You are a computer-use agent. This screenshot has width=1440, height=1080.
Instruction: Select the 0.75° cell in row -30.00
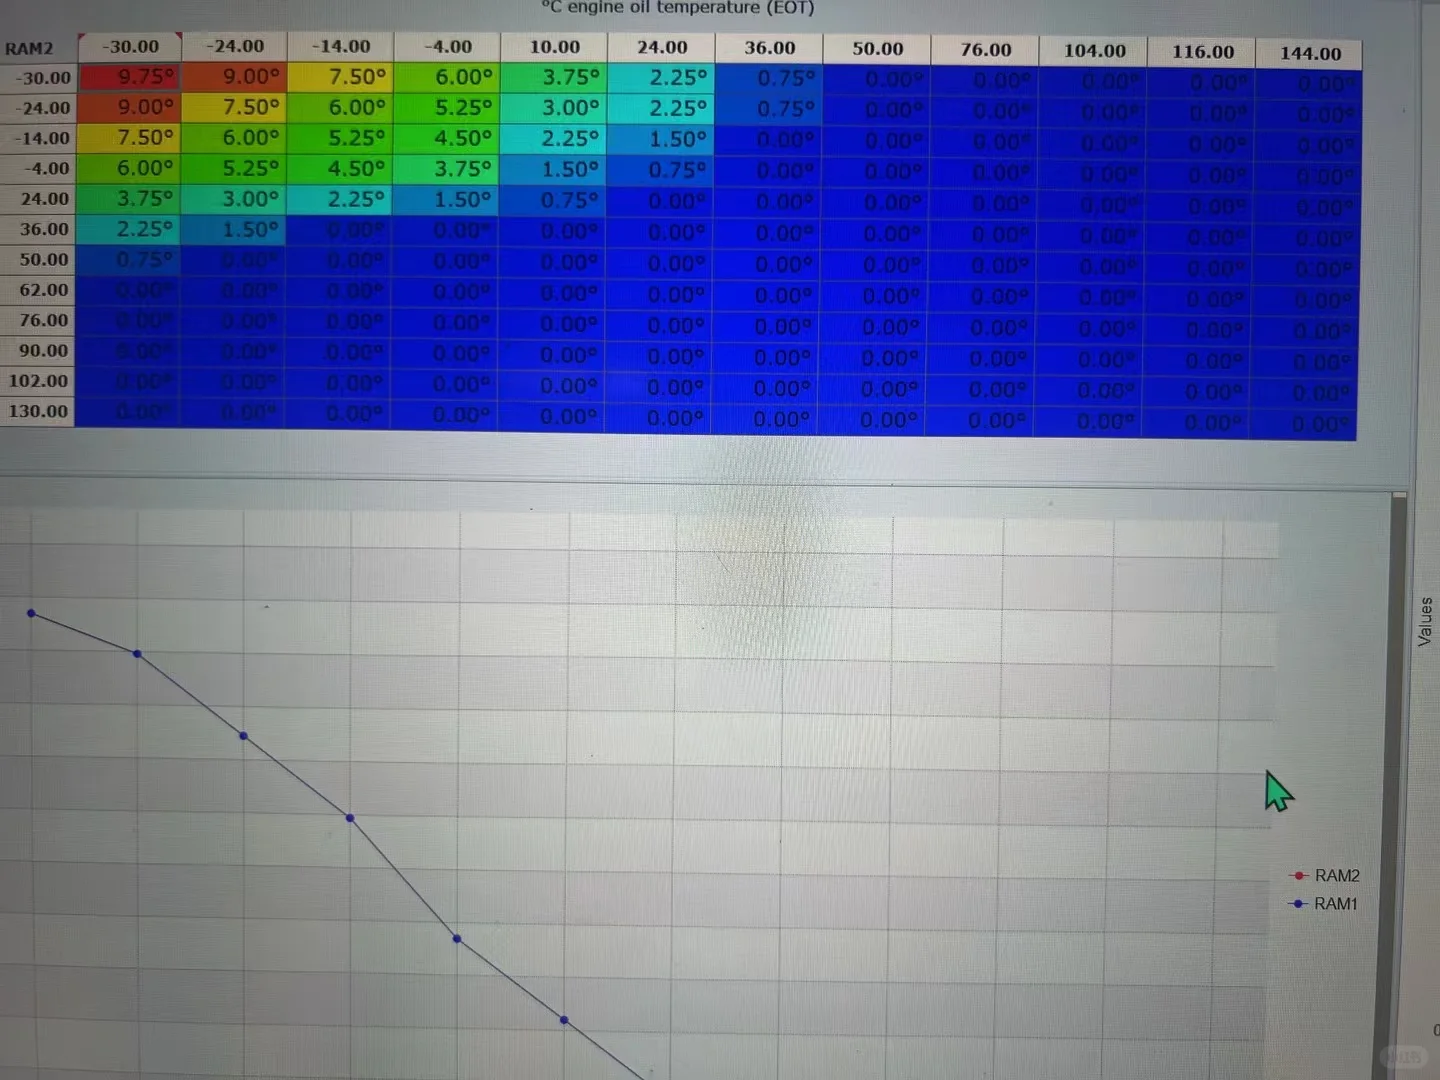tap(769, 79)
